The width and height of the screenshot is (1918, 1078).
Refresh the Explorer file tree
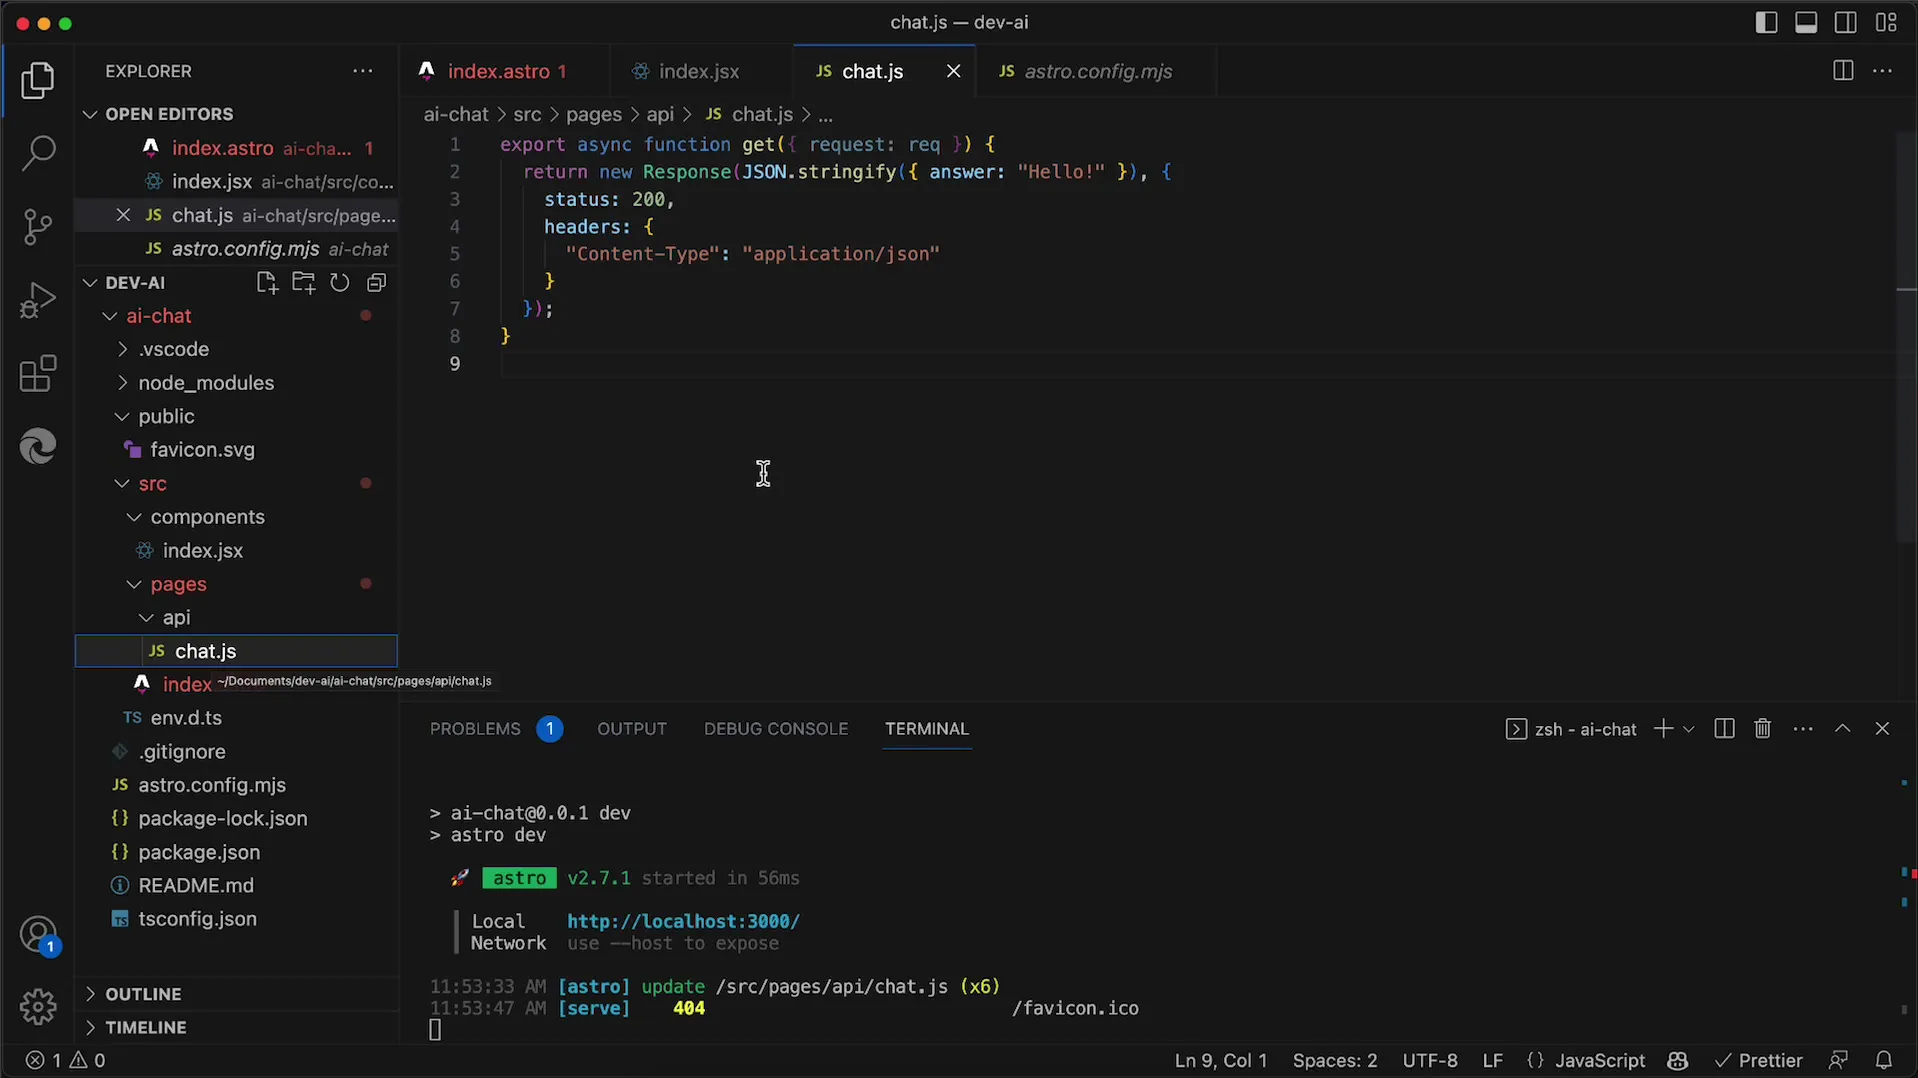pyautogui.click(x=340, y=283)
